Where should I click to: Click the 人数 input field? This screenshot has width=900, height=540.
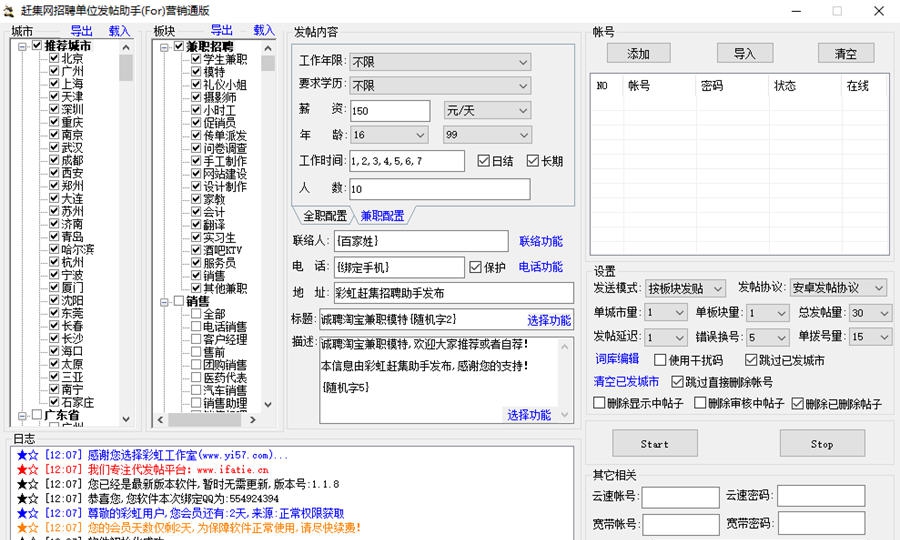(x=440, y=189)
